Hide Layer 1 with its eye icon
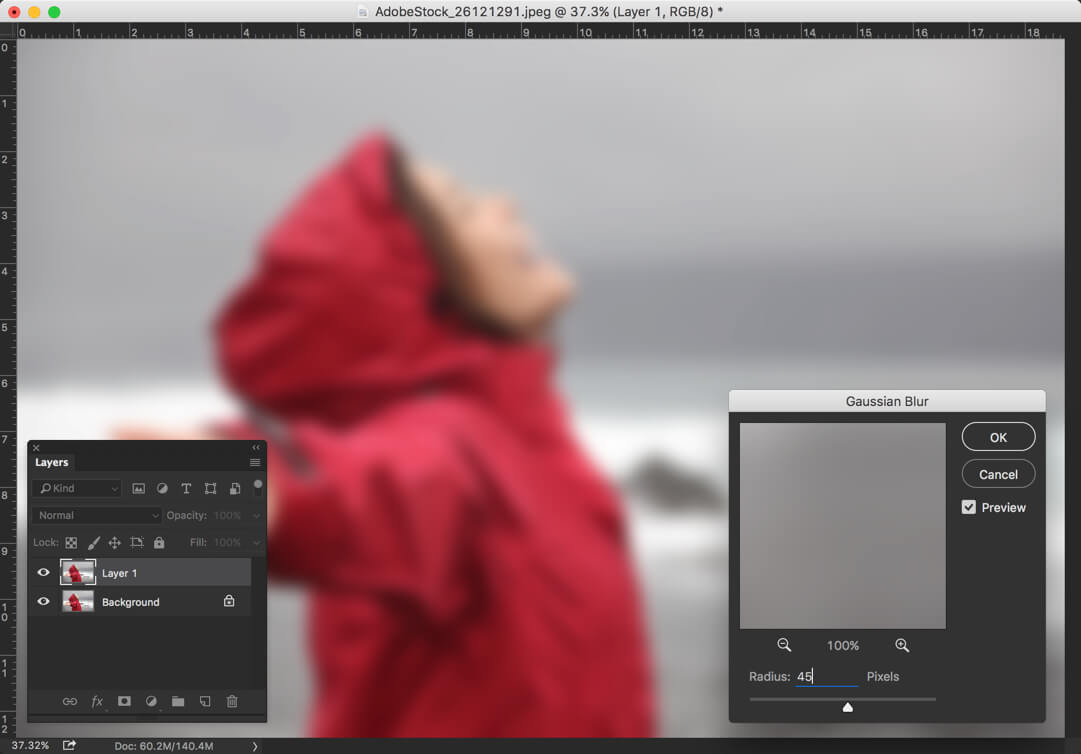The height and width of the screenshot is (754, 1081). (x=43, y=573)
